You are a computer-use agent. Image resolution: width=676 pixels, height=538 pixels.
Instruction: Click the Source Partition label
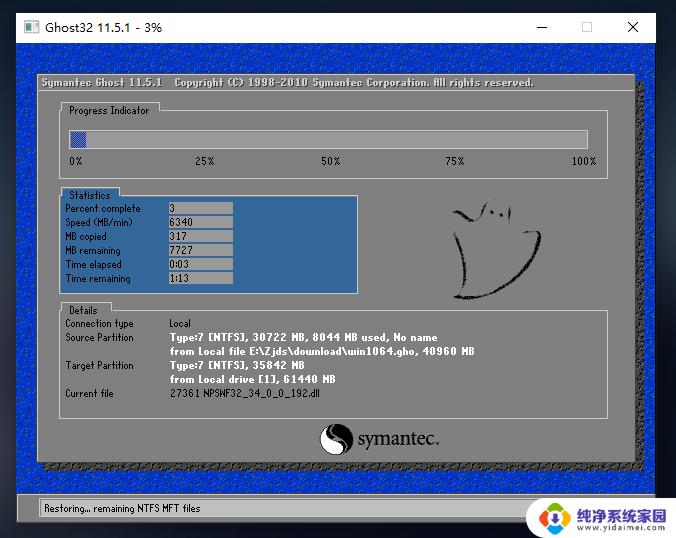click(99, 338)
